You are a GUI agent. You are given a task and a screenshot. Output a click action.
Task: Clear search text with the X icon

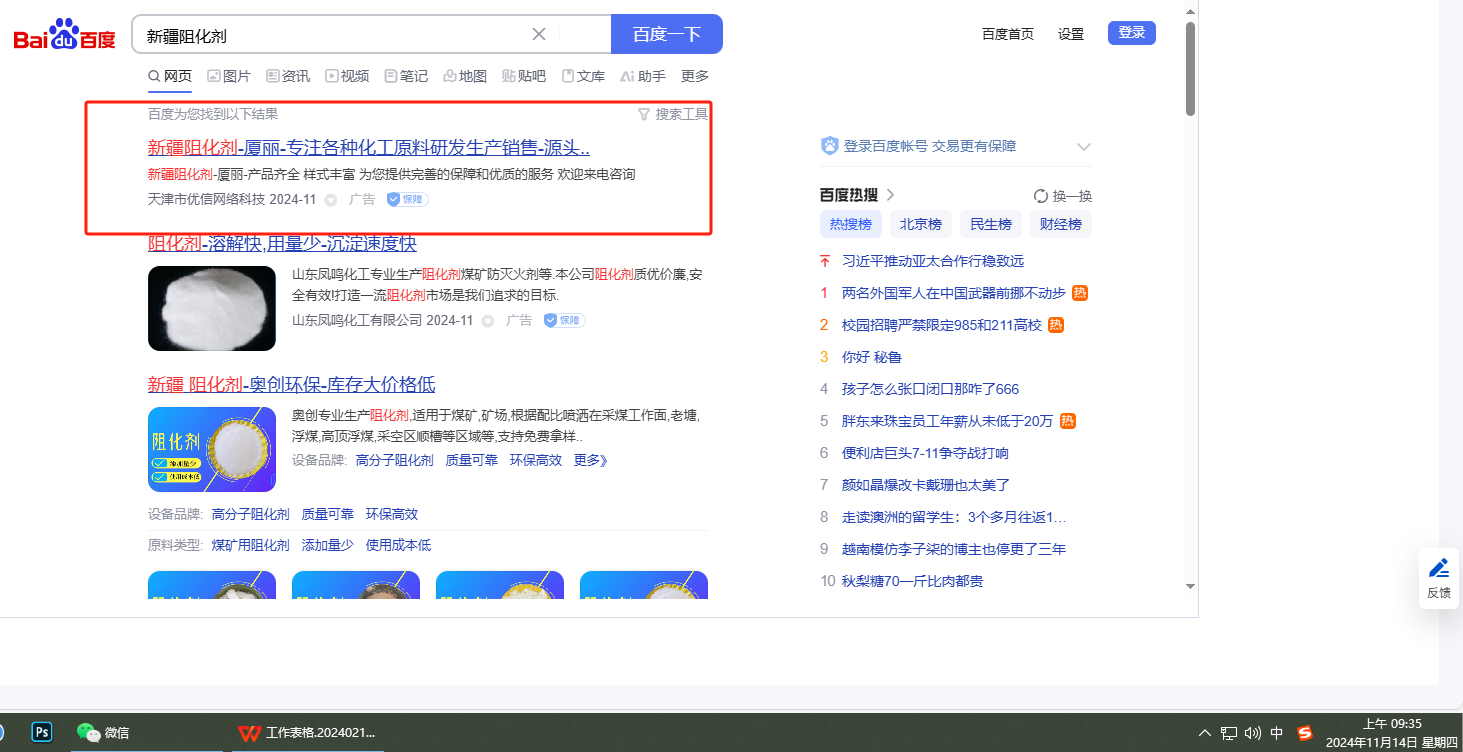539,34
